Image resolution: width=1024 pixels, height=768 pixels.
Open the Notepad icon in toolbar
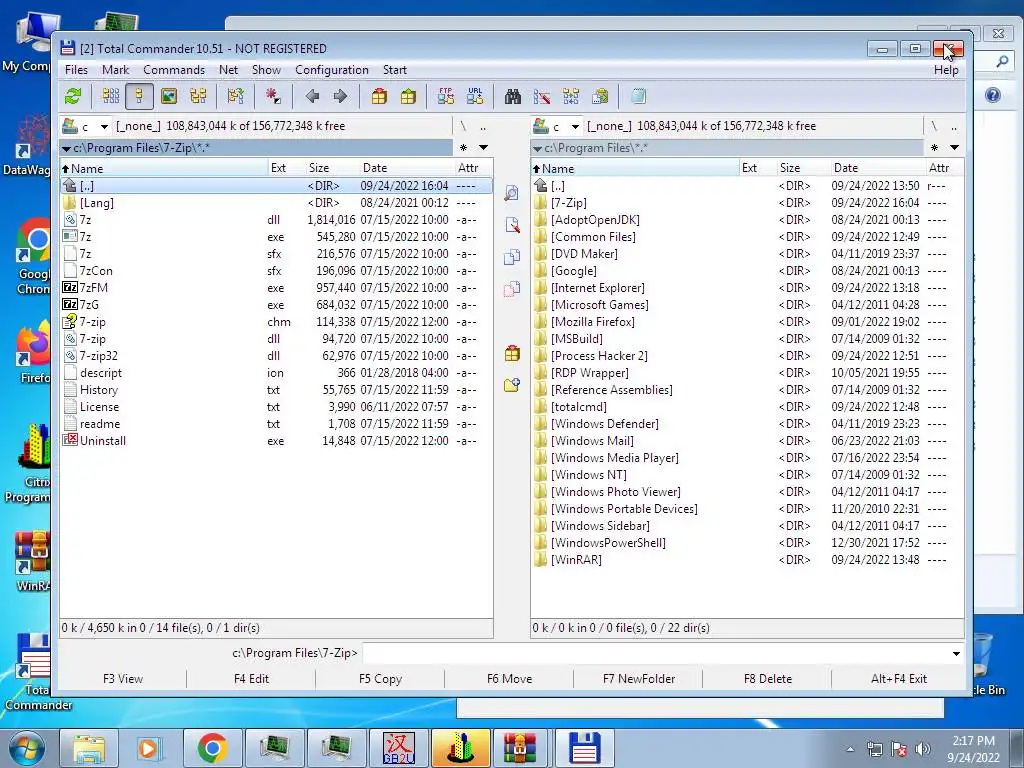point(638,97)
